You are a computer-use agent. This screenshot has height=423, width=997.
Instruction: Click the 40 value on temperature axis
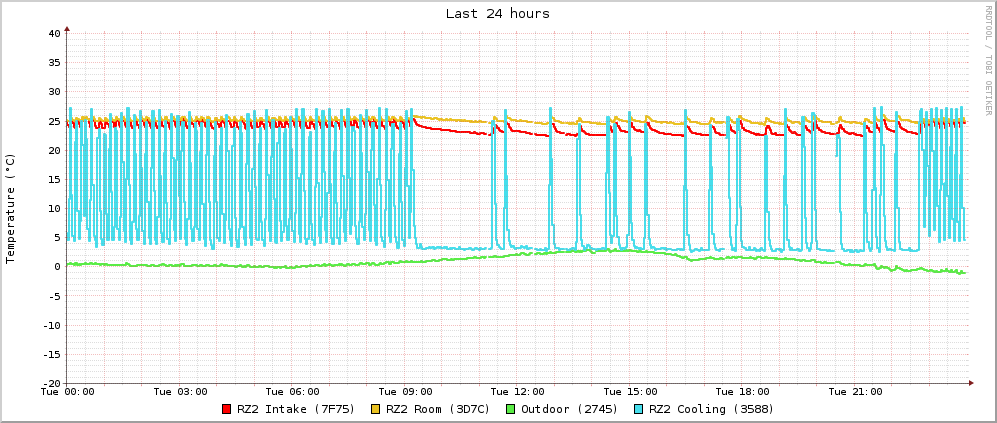click(55, 33)
